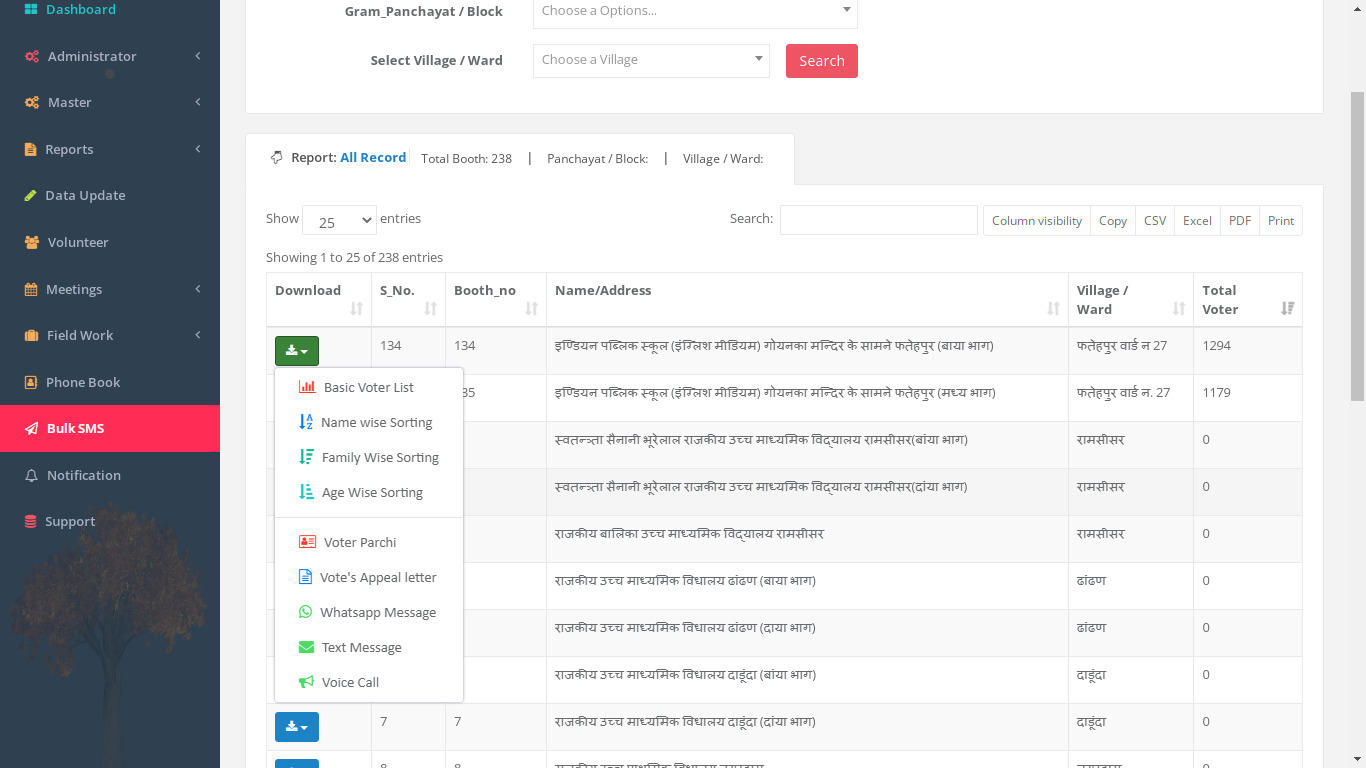Click the Bulk SMS paper plane icon
This screenshot has width=1366, height=768.
tap(31, 429)
